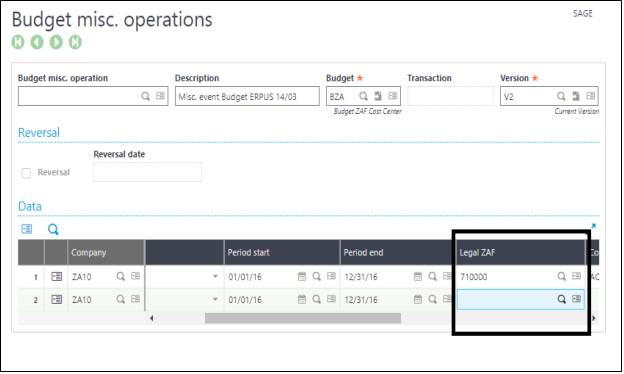Open calendar for row 1 Period start
The height and width of the screenshot is (374, 624).
302,277
